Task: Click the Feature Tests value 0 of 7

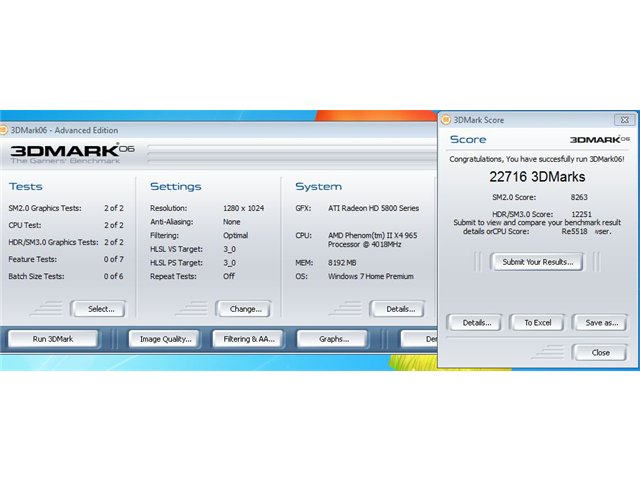Action: click(113, 259)
